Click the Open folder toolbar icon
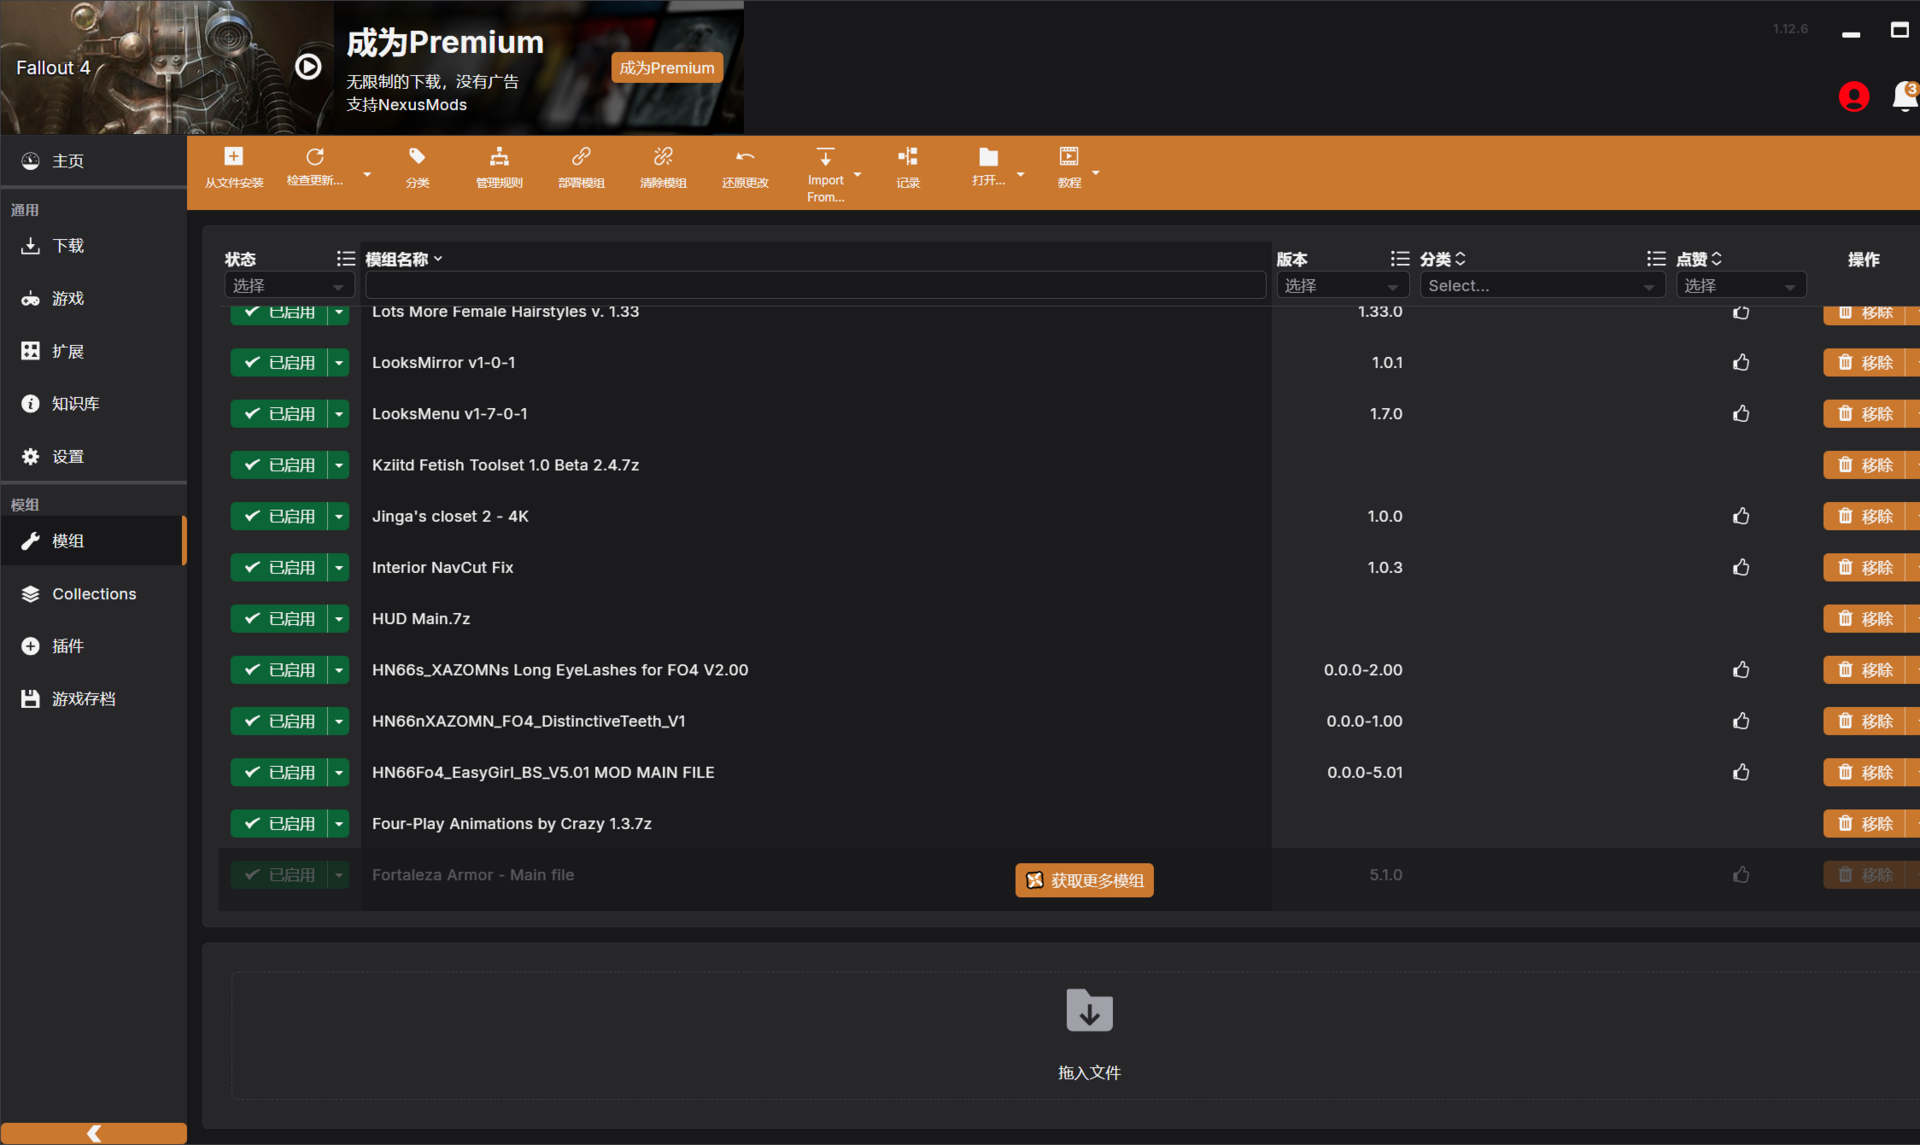The height and width of the screenshot is (1145, 1920). (988, 156)
